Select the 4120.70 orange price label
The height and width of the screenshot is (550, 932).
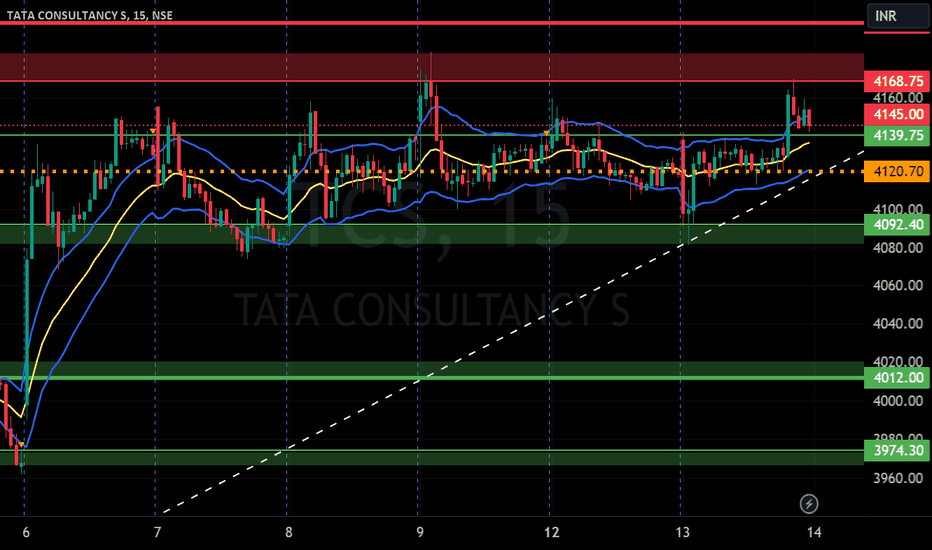pyautogui.click(x=897, y=171)
